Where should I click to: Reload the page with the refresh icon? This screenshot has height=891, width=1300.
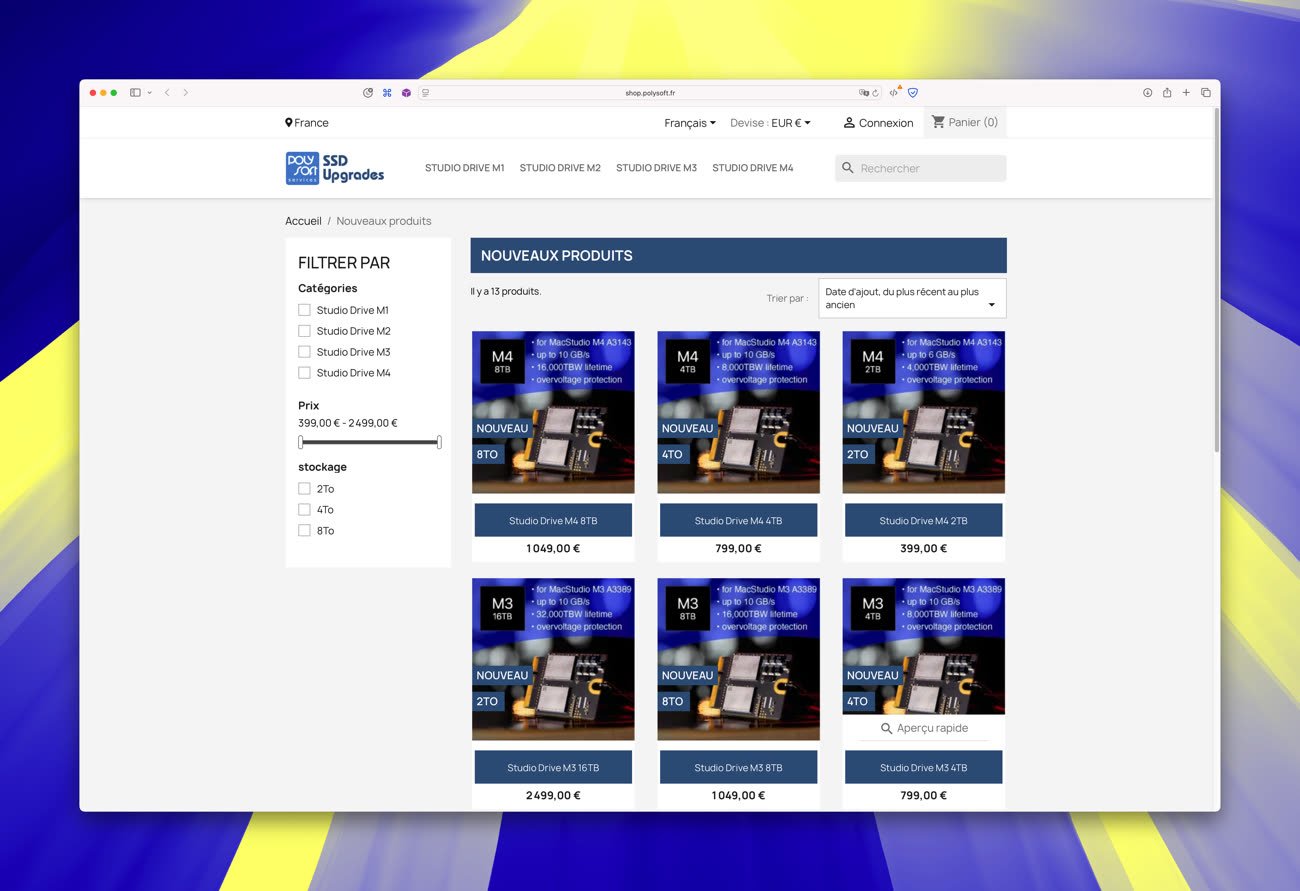[876, 93]
